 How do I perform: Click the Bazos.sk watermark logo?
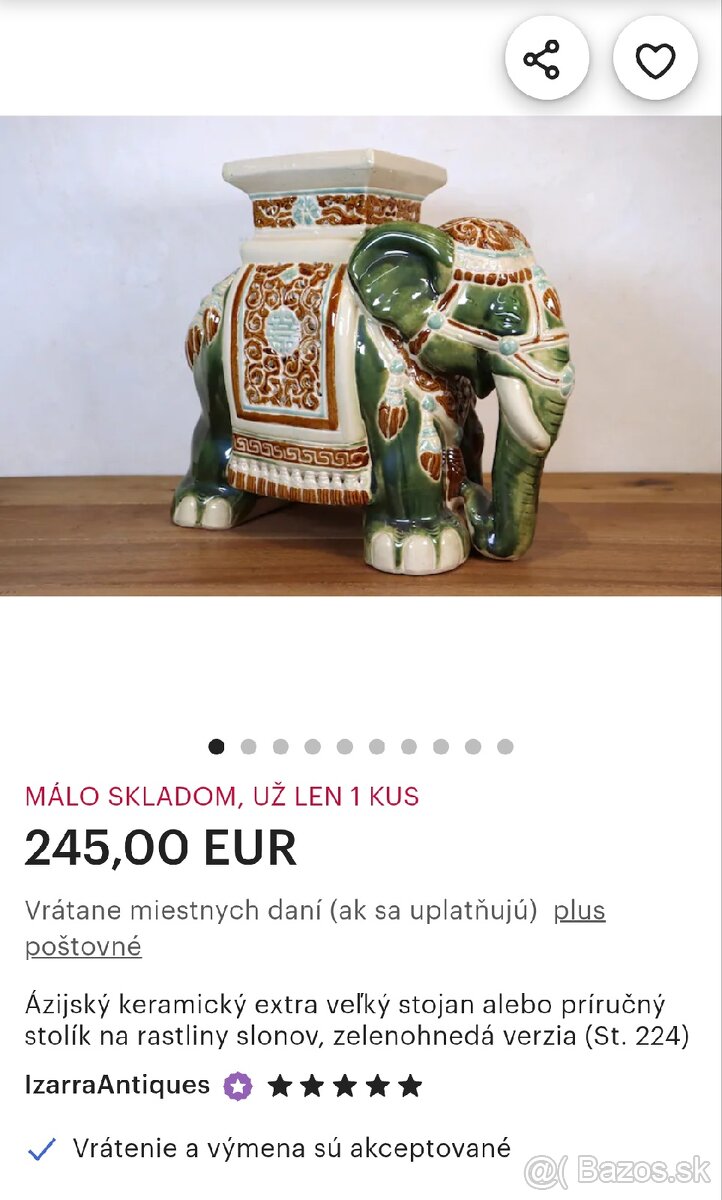618,1169
